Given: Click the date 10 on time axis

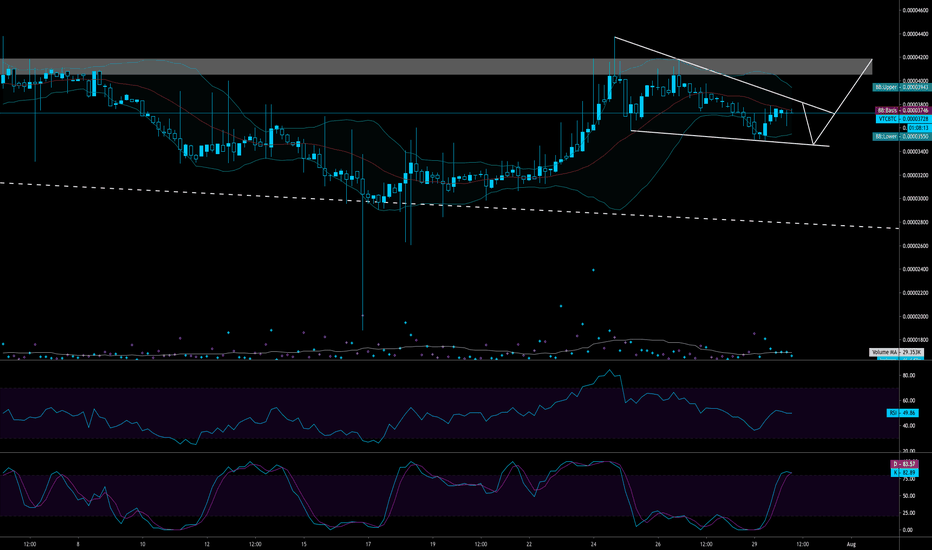Looking at the screenshot, I should pyautogui.click(x=142, y=544).
